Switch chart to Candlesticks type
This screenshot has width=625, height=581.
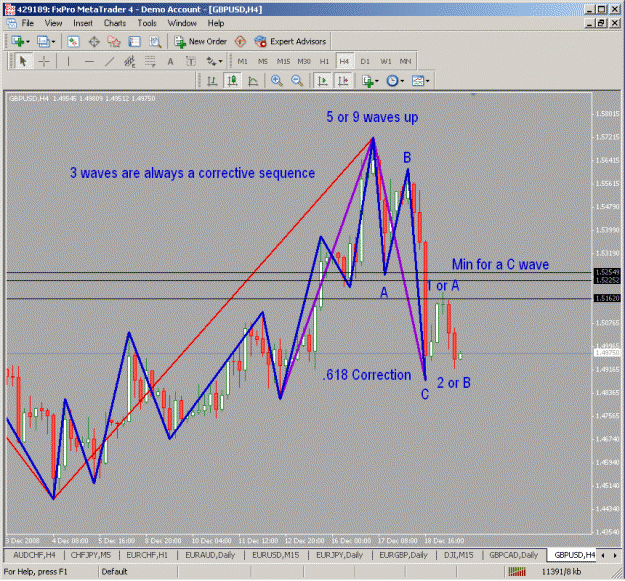coord(232,81)
